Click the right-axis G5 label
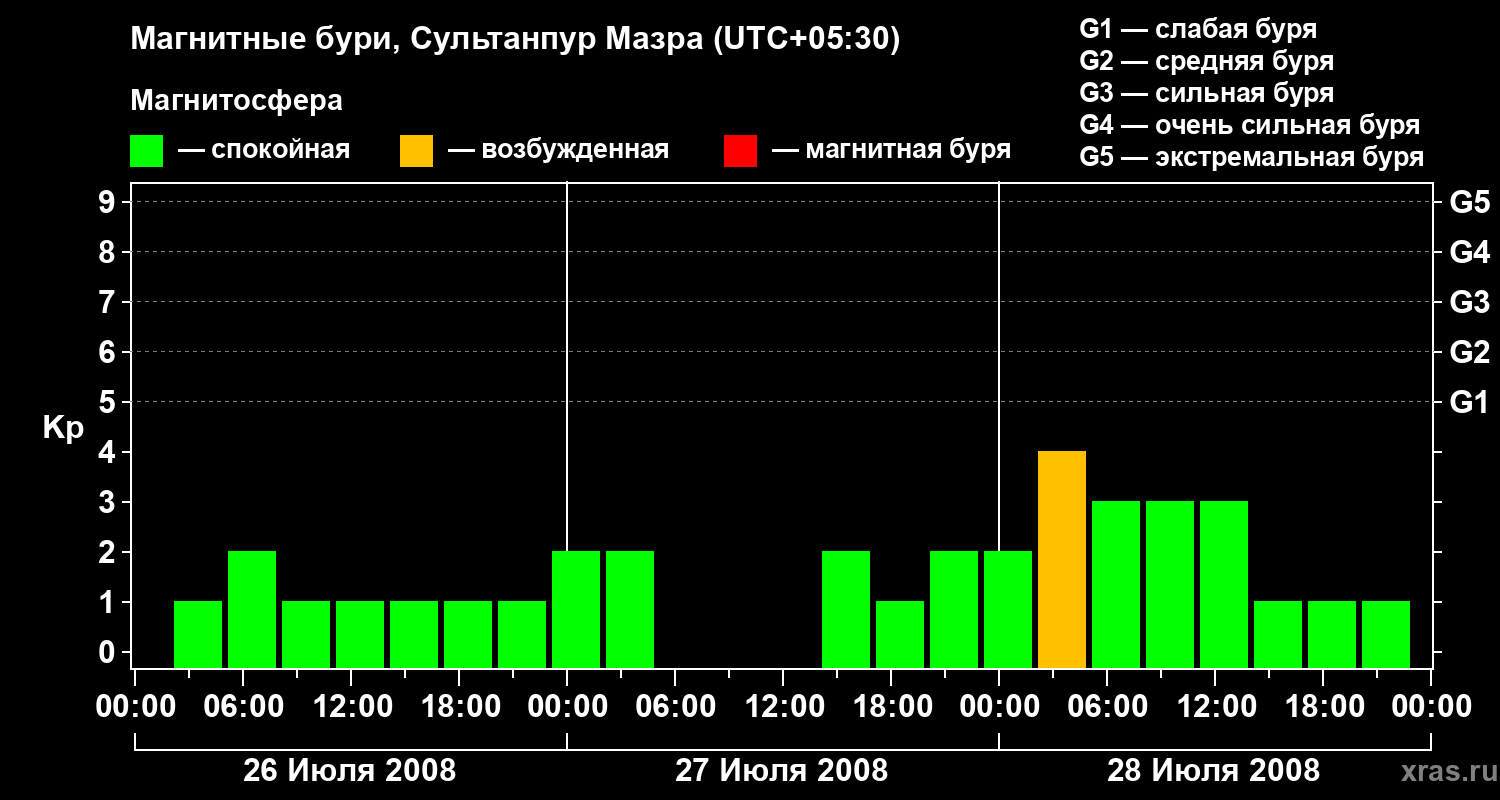Image resolution: width=1500 pixels, height=800 pixels. coord(1469,202)
